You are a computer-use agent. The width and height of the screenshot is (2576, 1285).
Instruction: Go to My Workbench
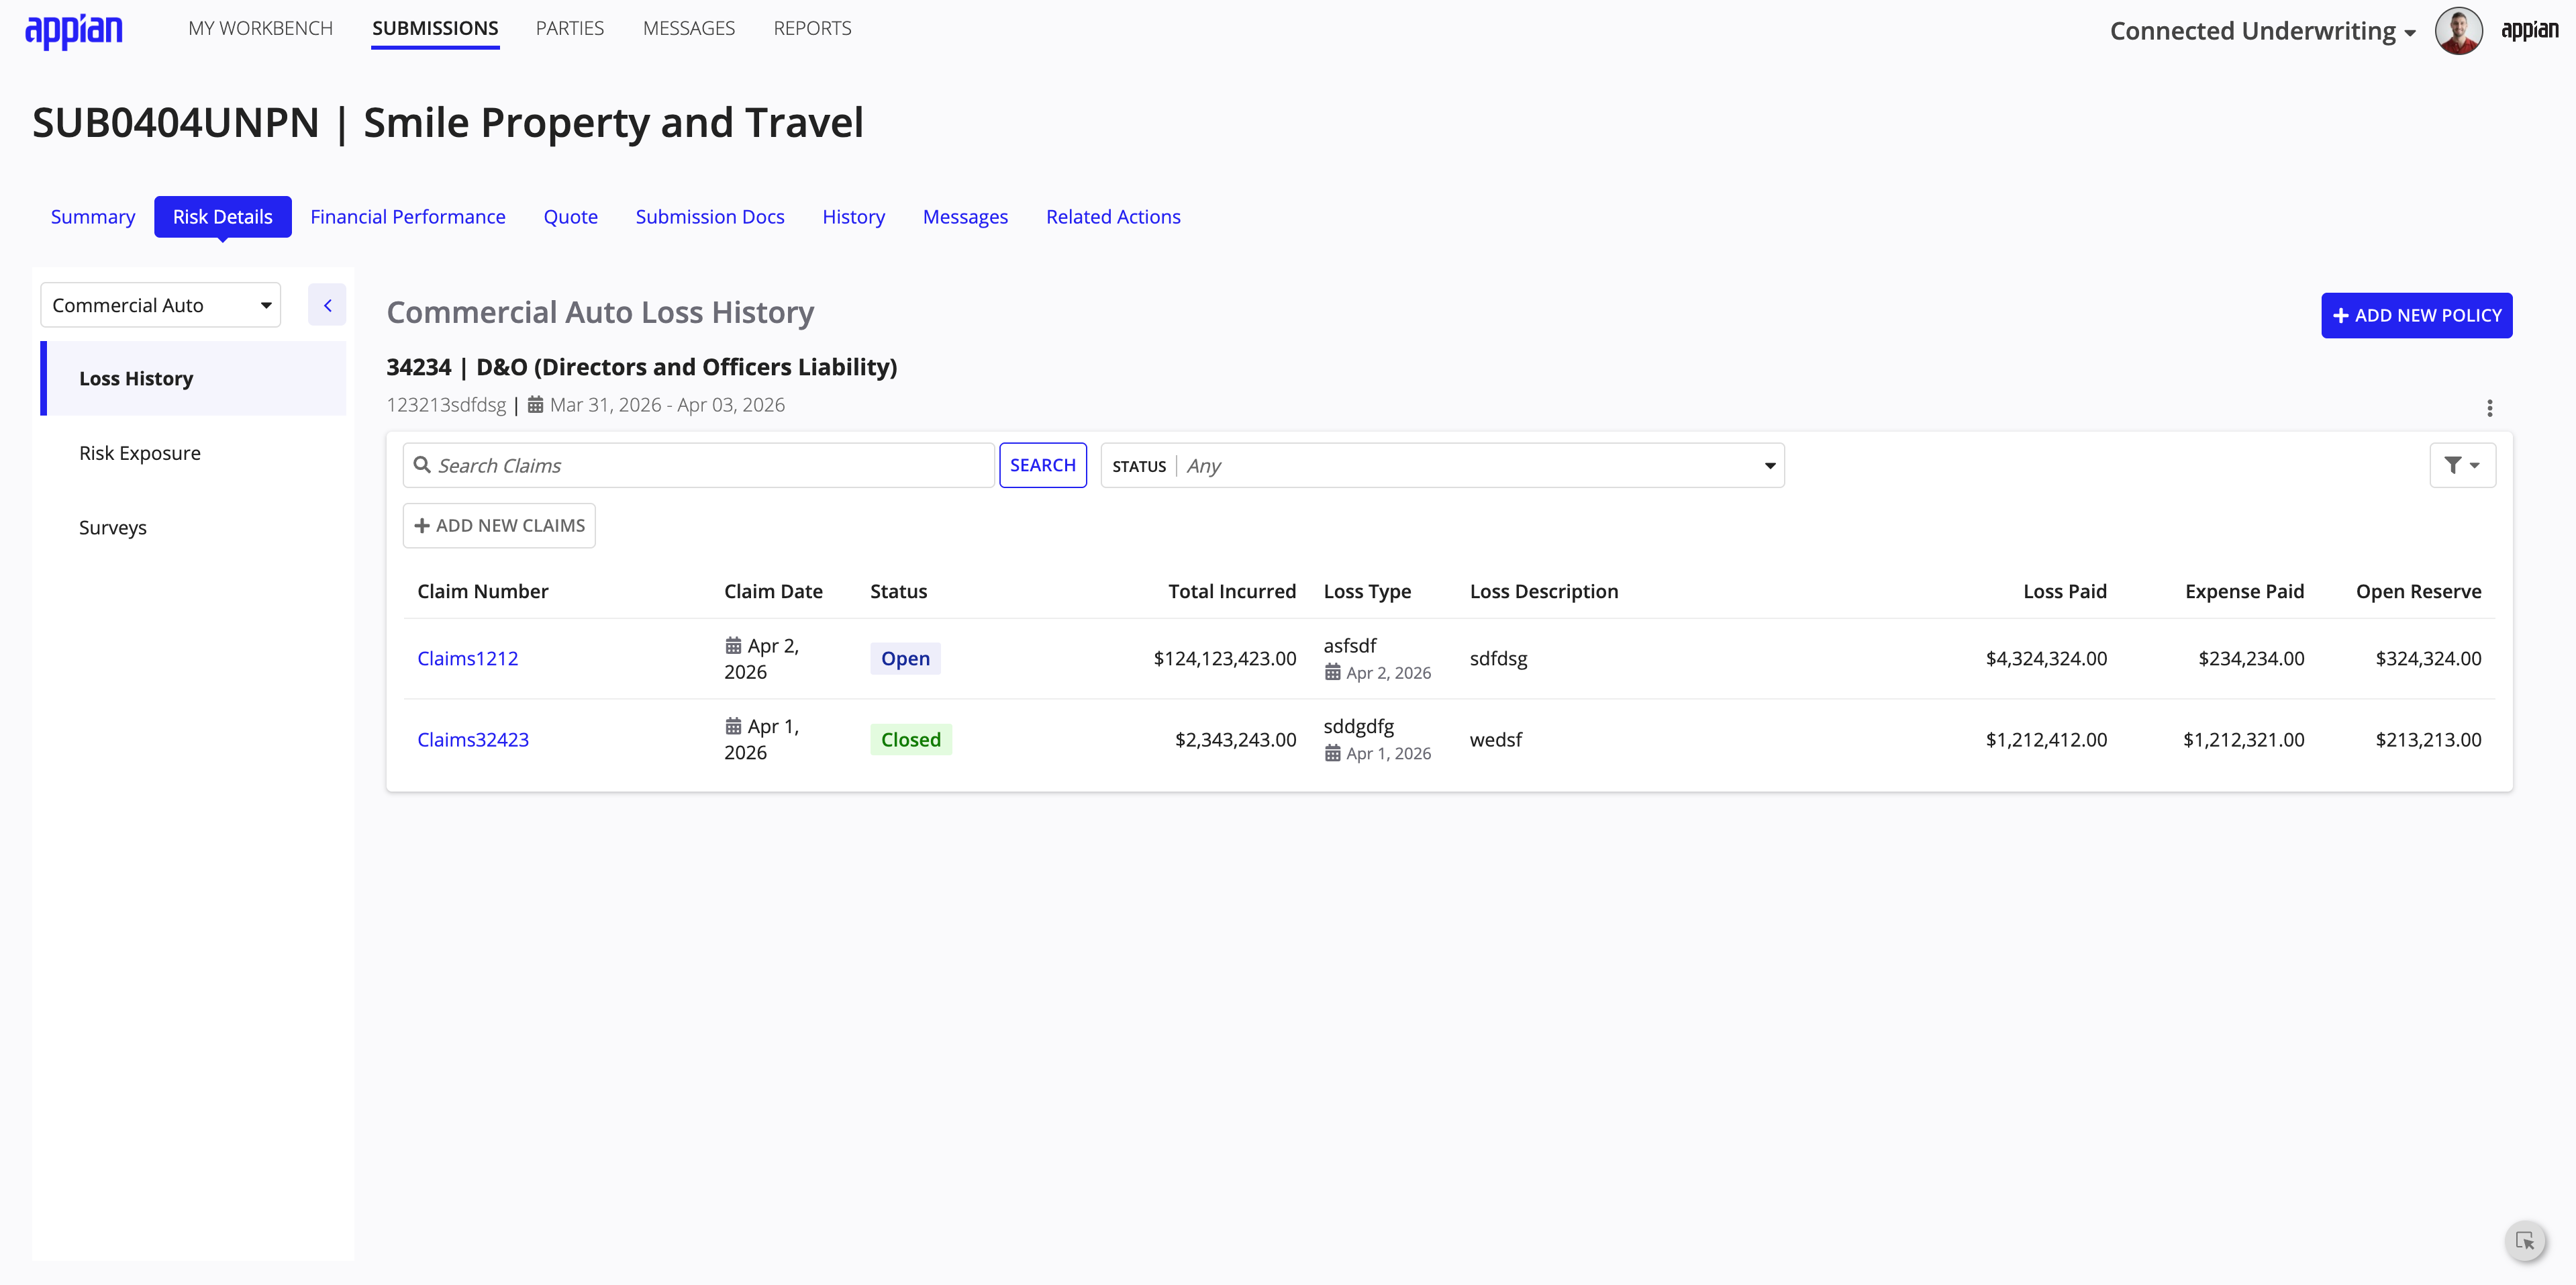point(260,28)
